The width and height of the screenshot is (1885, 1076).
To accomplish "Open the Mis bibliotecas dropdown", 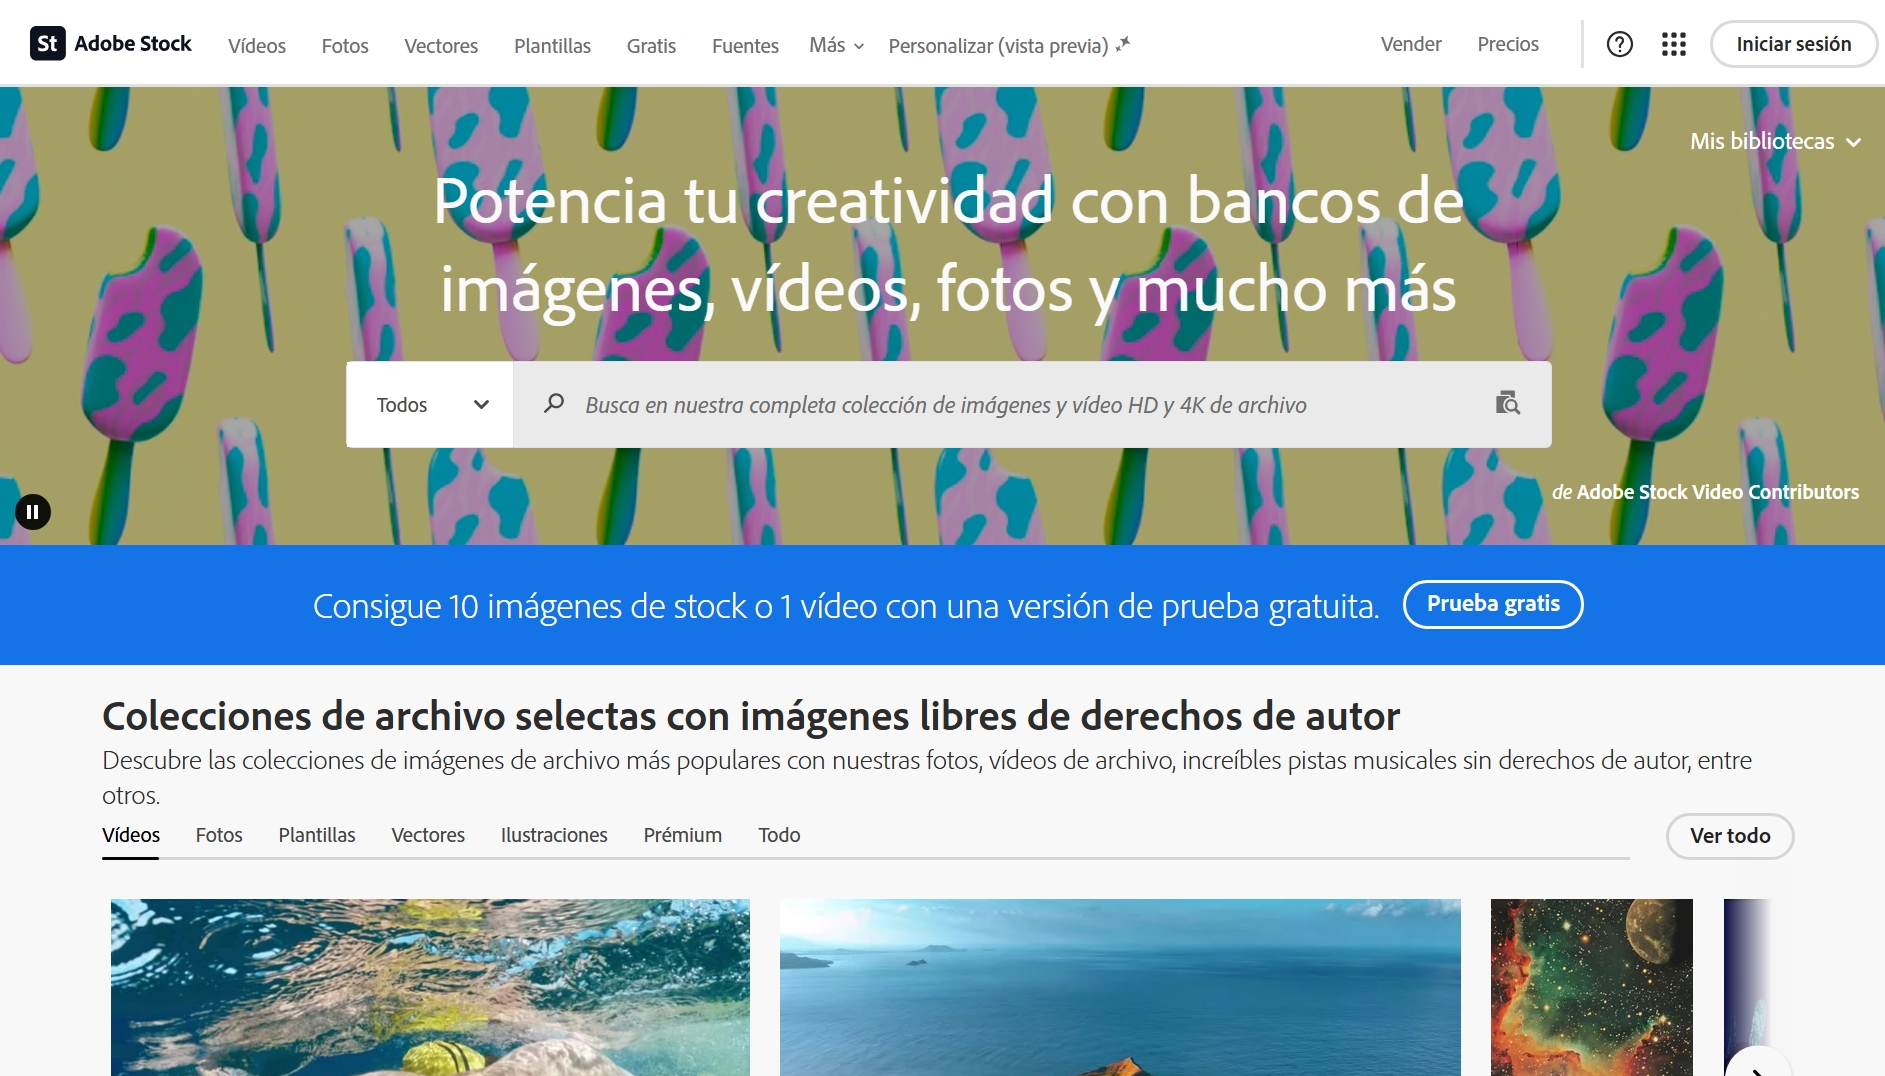I will coord(1774,142).
